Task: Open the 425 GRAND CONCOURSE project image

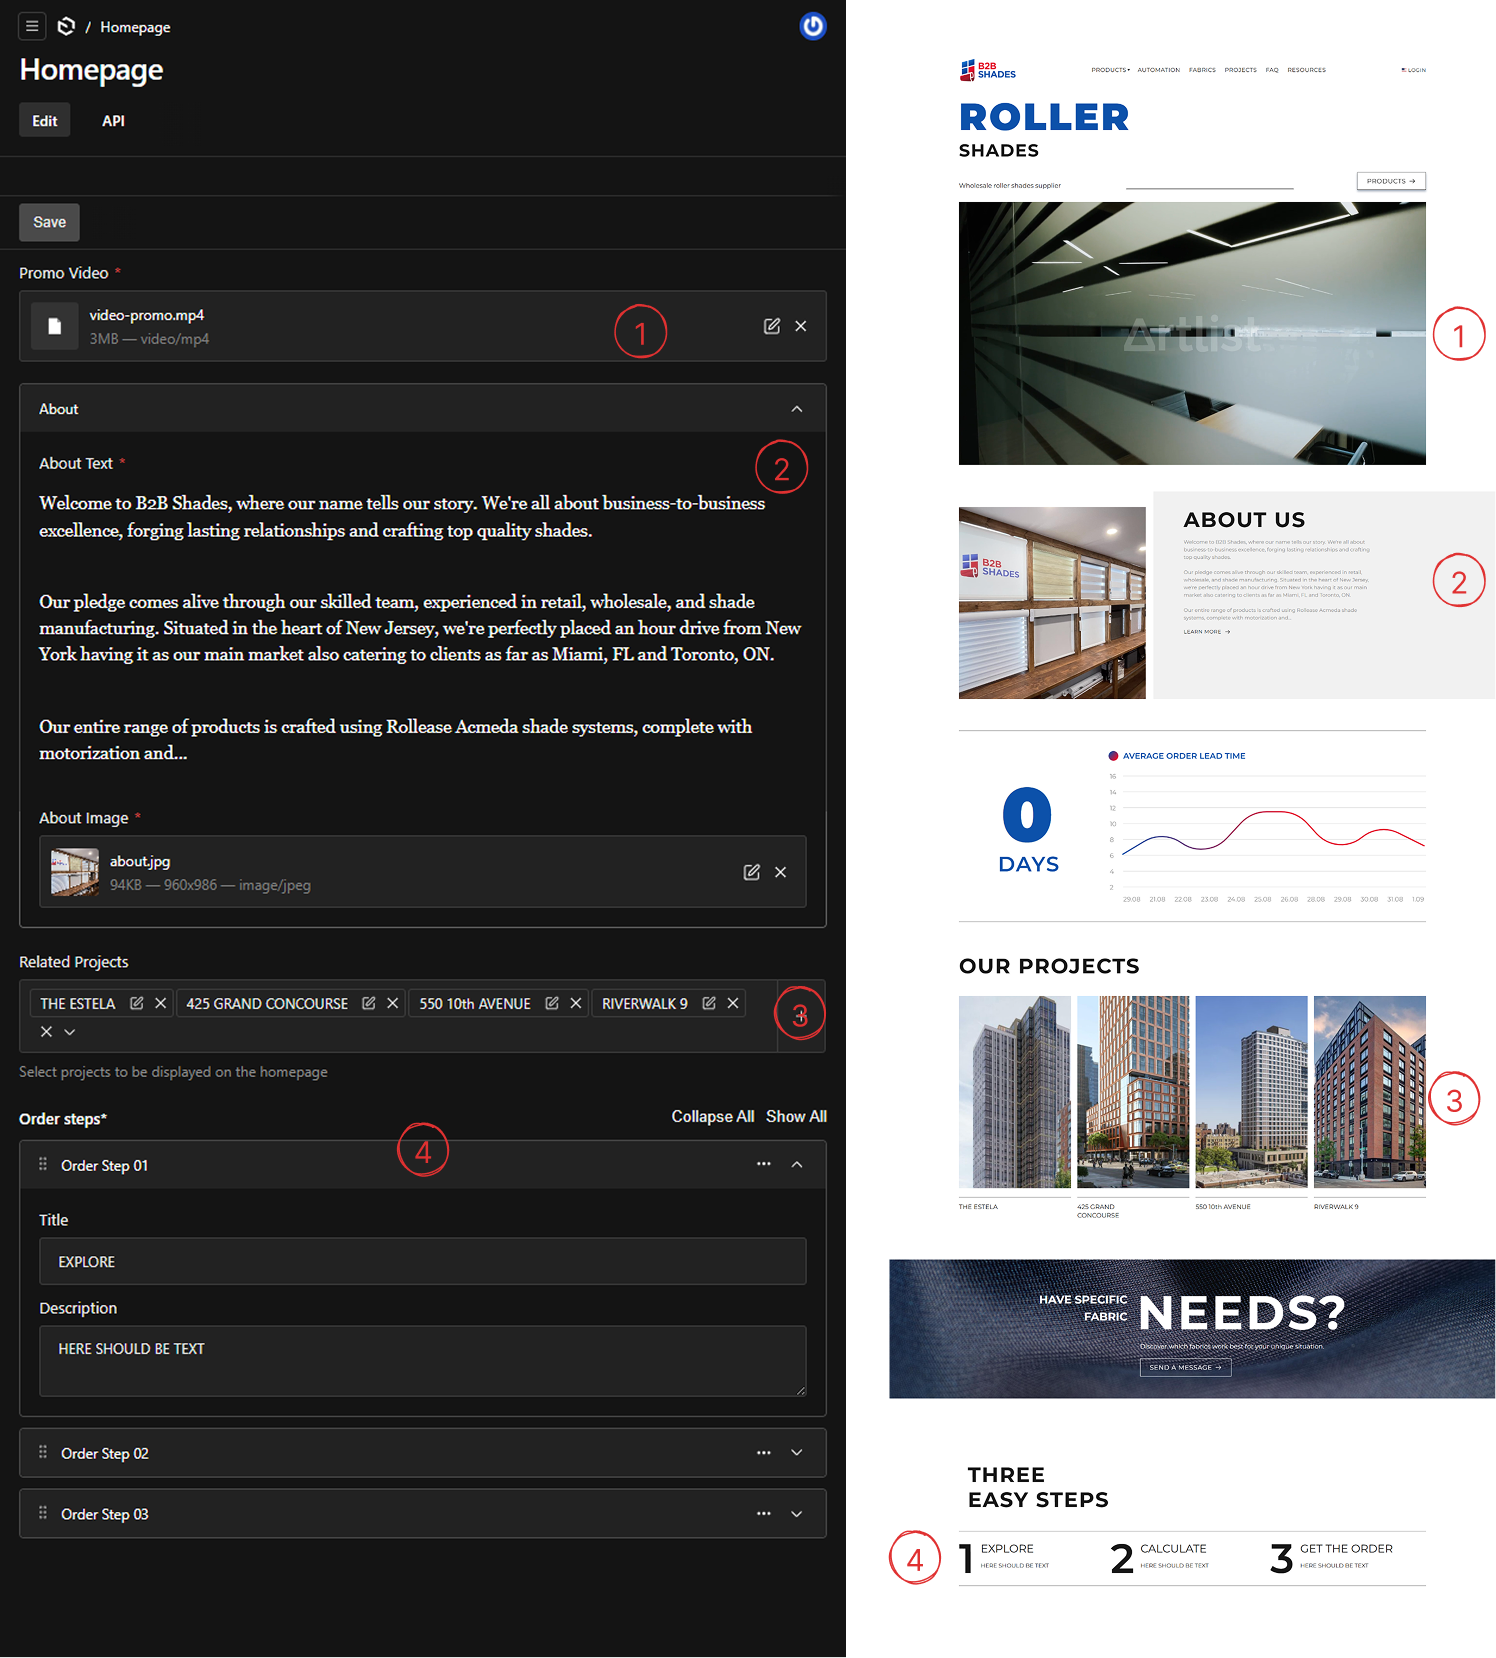Action: [1133, 1092]
